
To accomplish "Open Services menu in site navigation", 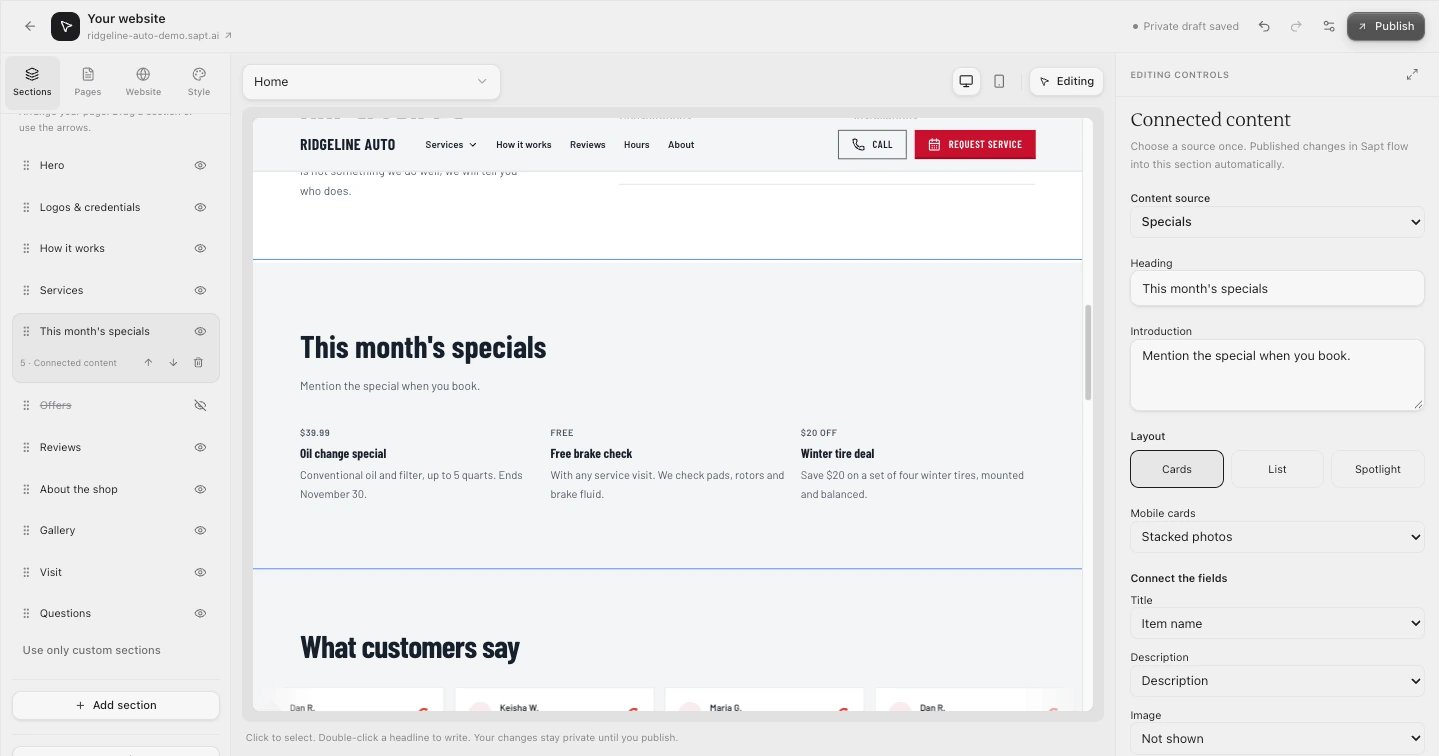I will point(451,145).
